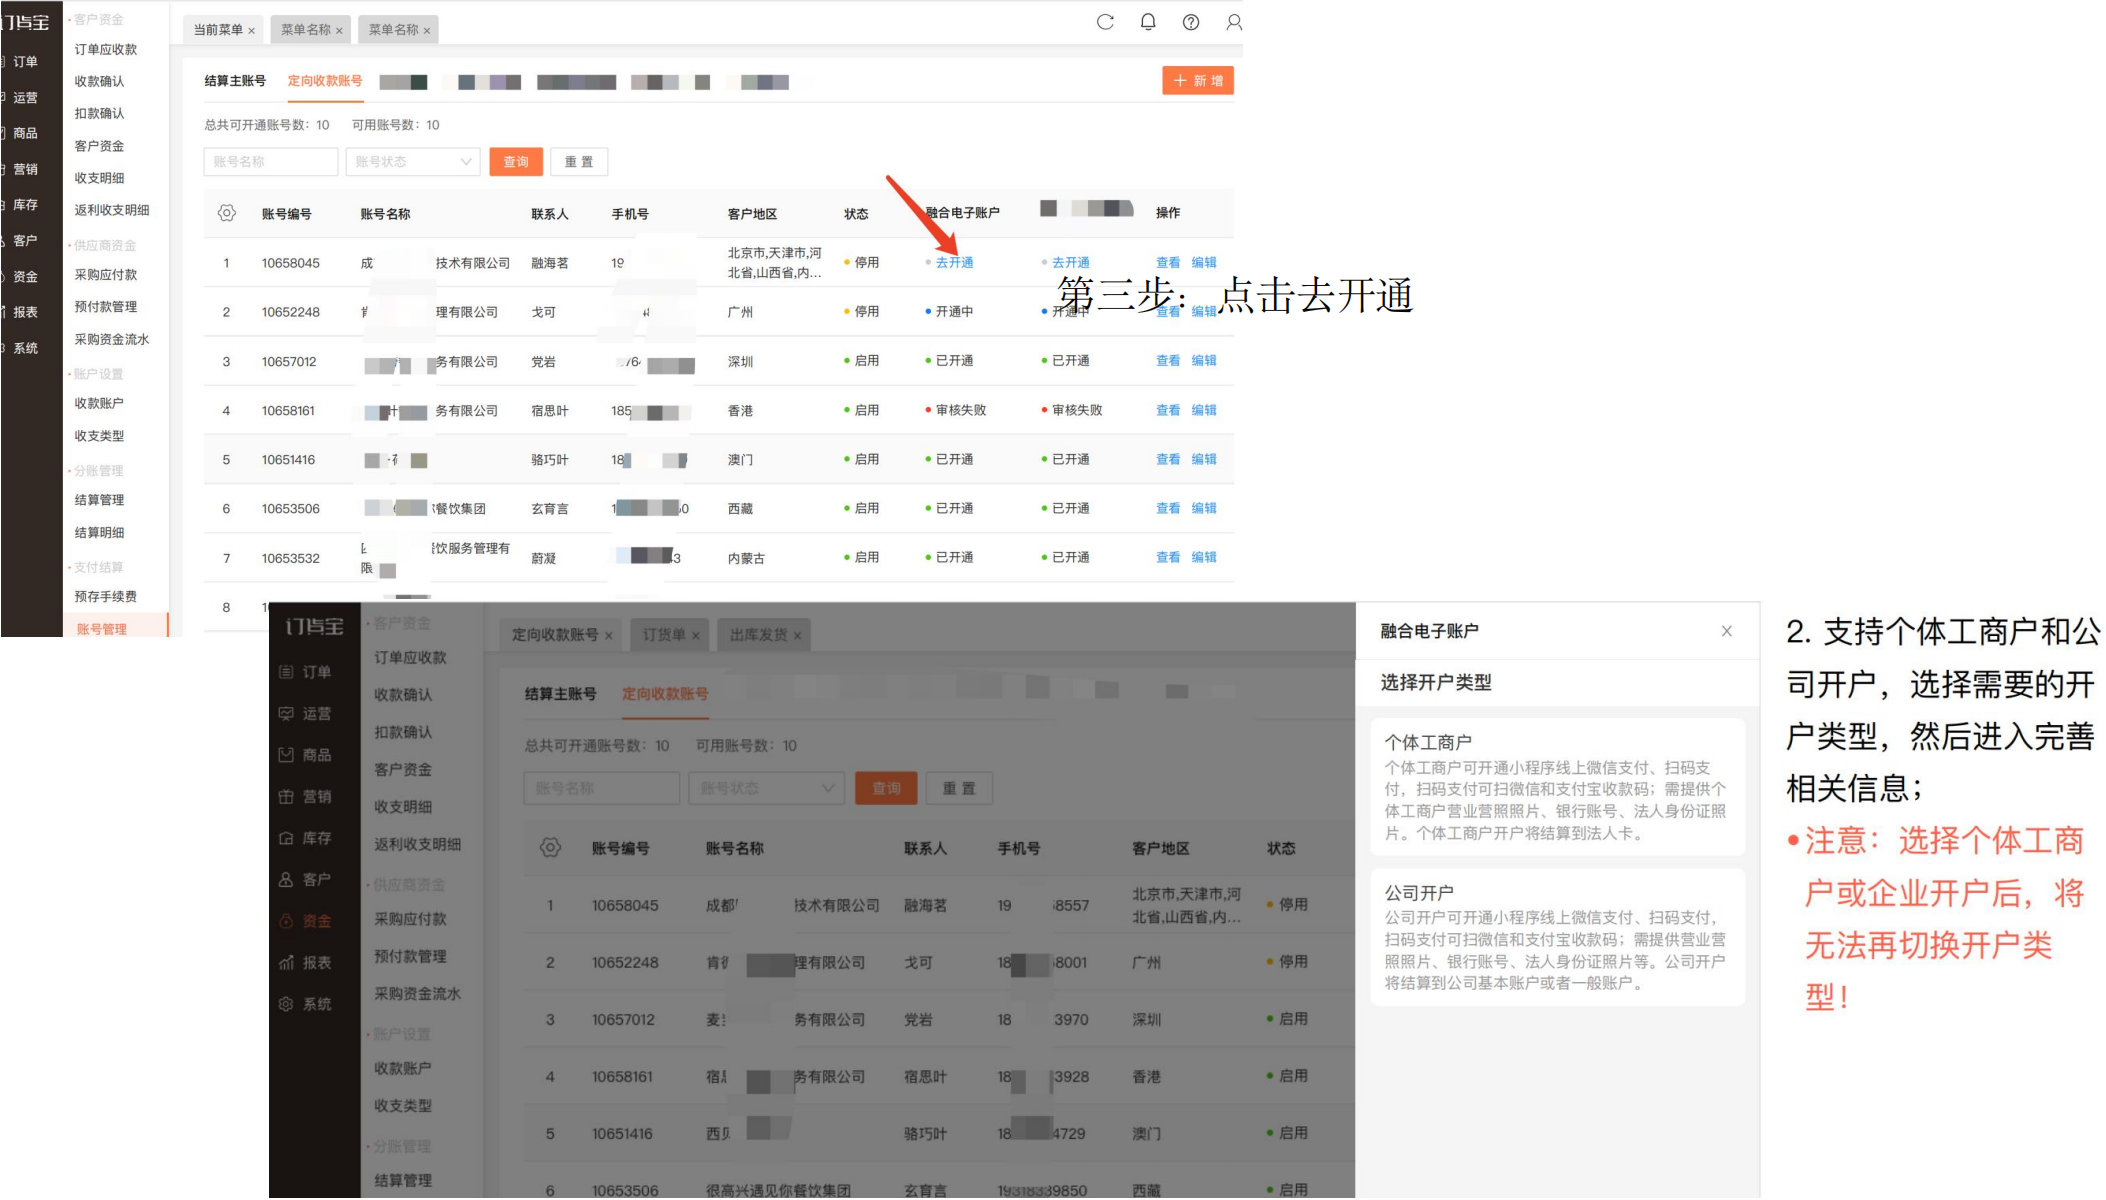Switch to the 定向收款账号 tab
The width and height of the screenshot is (2106, 1200).
tap(325, 81)
